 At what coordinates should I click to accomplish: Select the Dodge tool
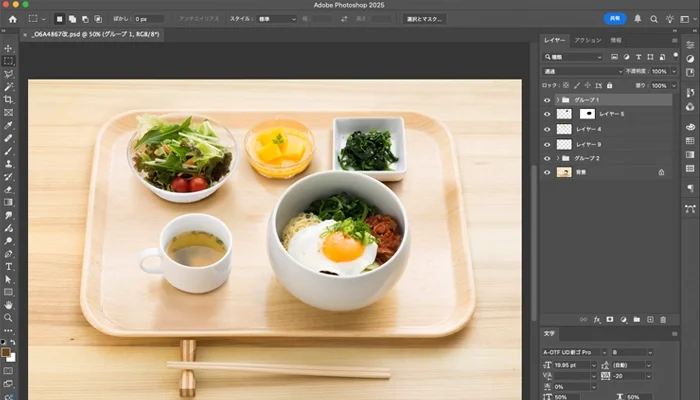click(8, 241)
